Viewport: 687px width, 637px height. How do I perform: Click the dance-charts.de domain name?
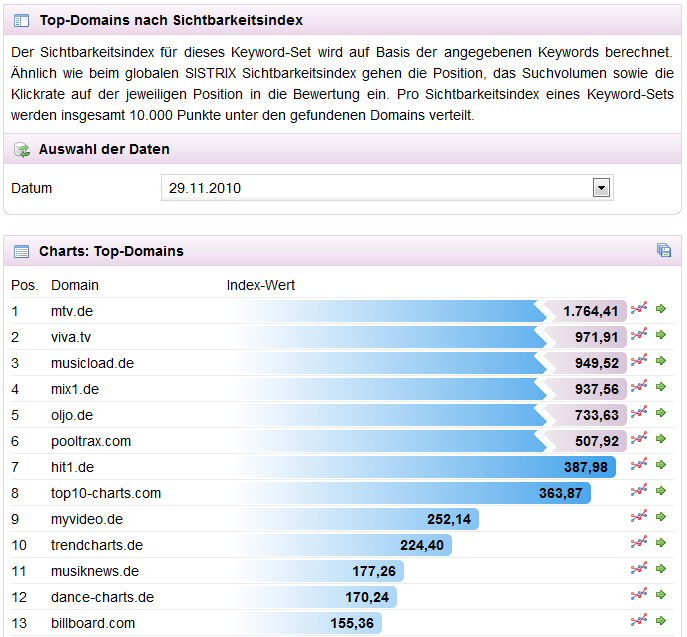(103, 597)
